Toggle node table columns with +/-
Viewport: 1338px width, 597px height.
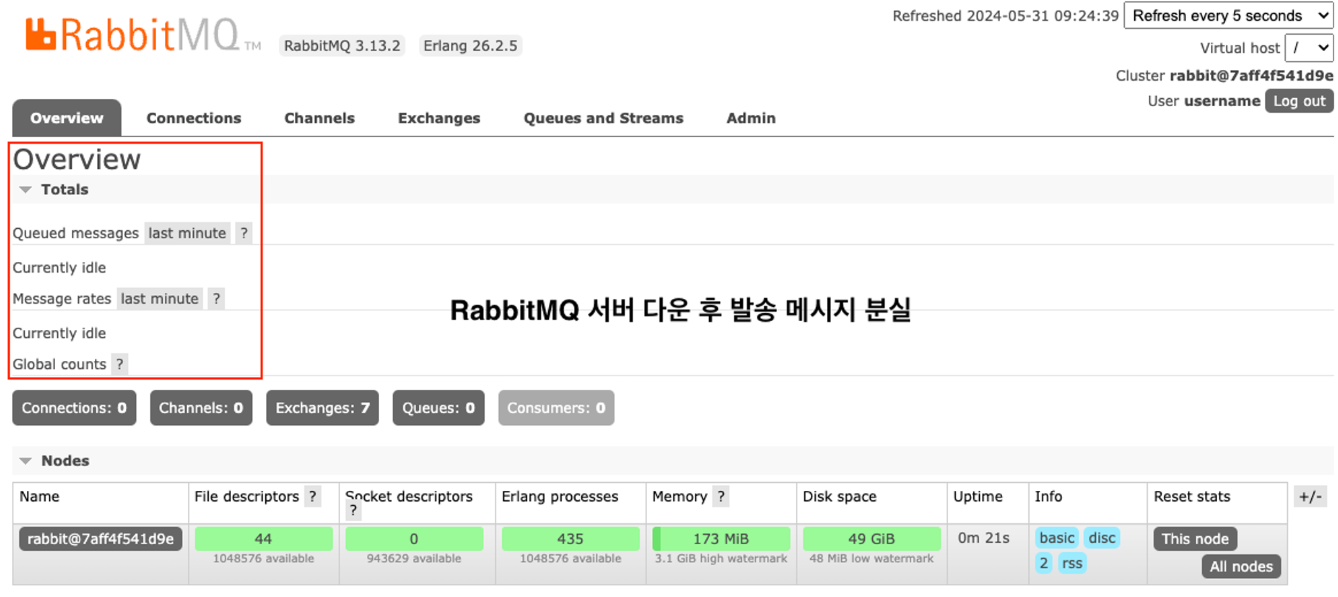pos(1309,496)
